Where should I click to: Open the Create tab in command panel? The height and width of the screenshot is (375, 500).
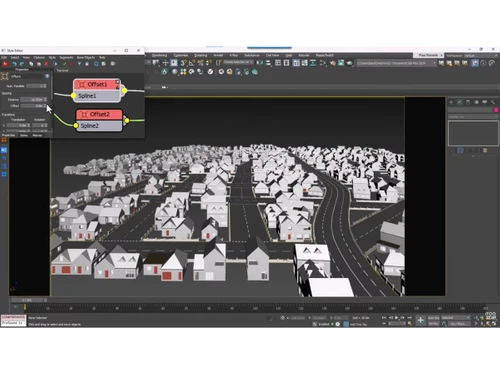(451, 102)
